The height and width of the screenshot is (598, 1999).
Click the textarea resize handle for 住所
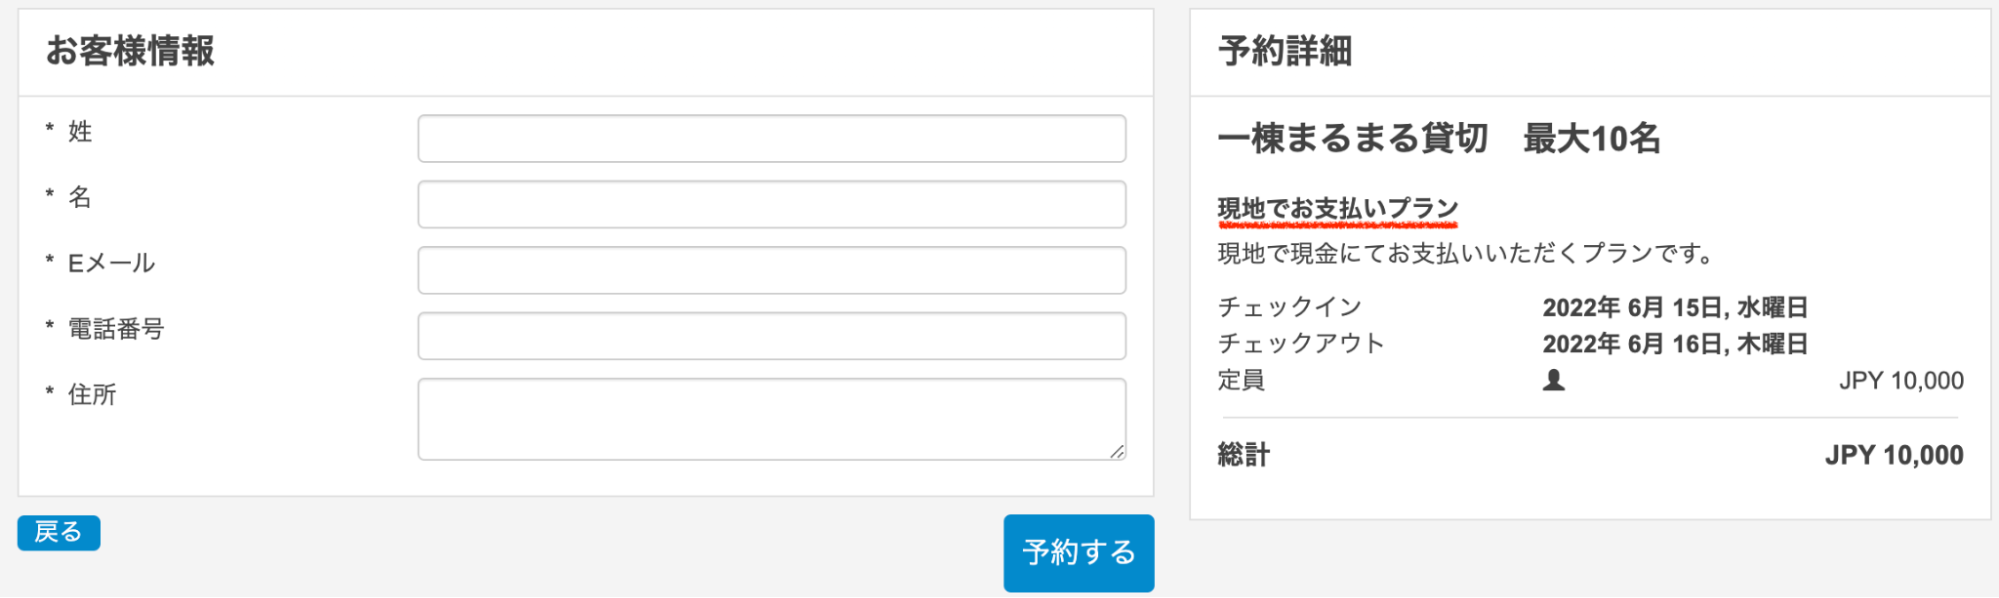pos(1117,452)
